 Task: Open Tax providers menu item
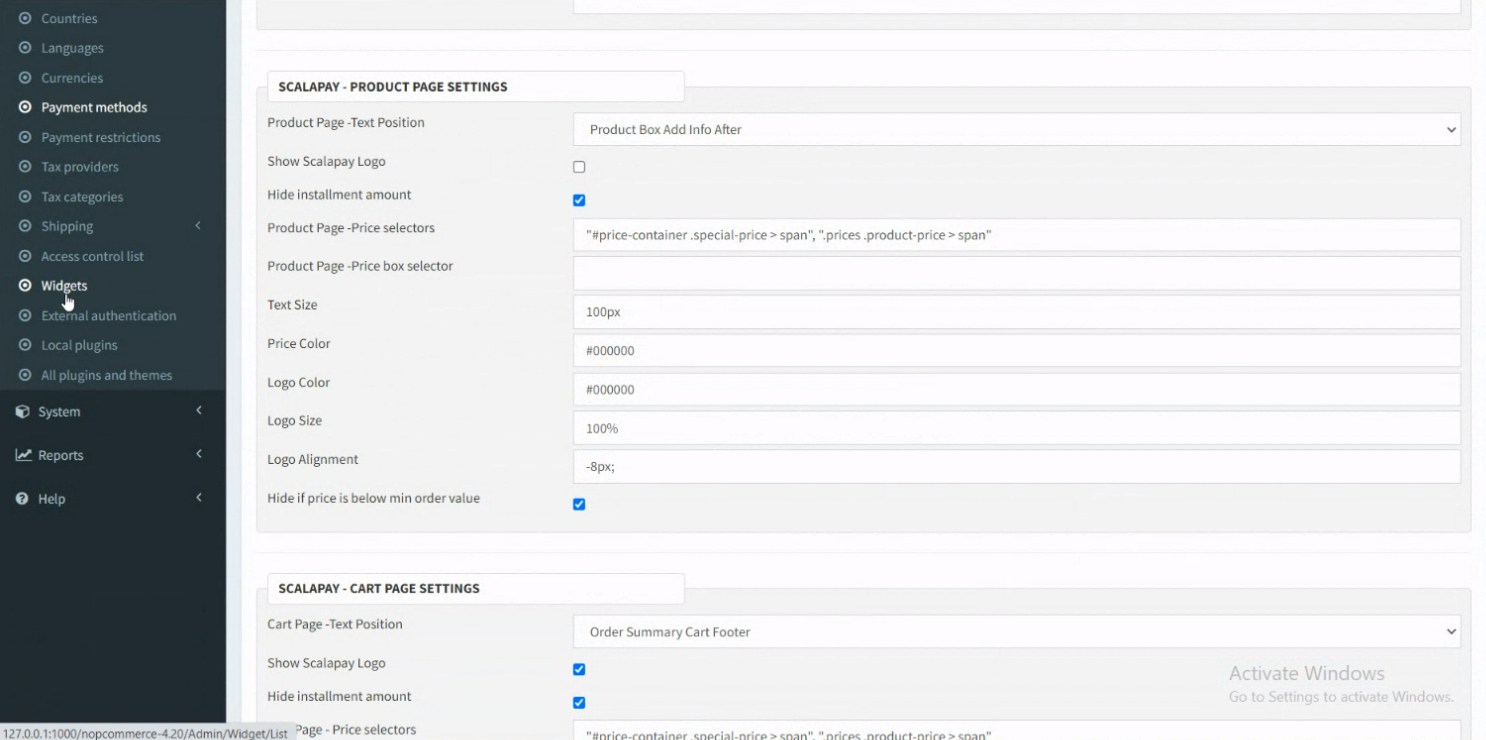click(x=80, y=167)
